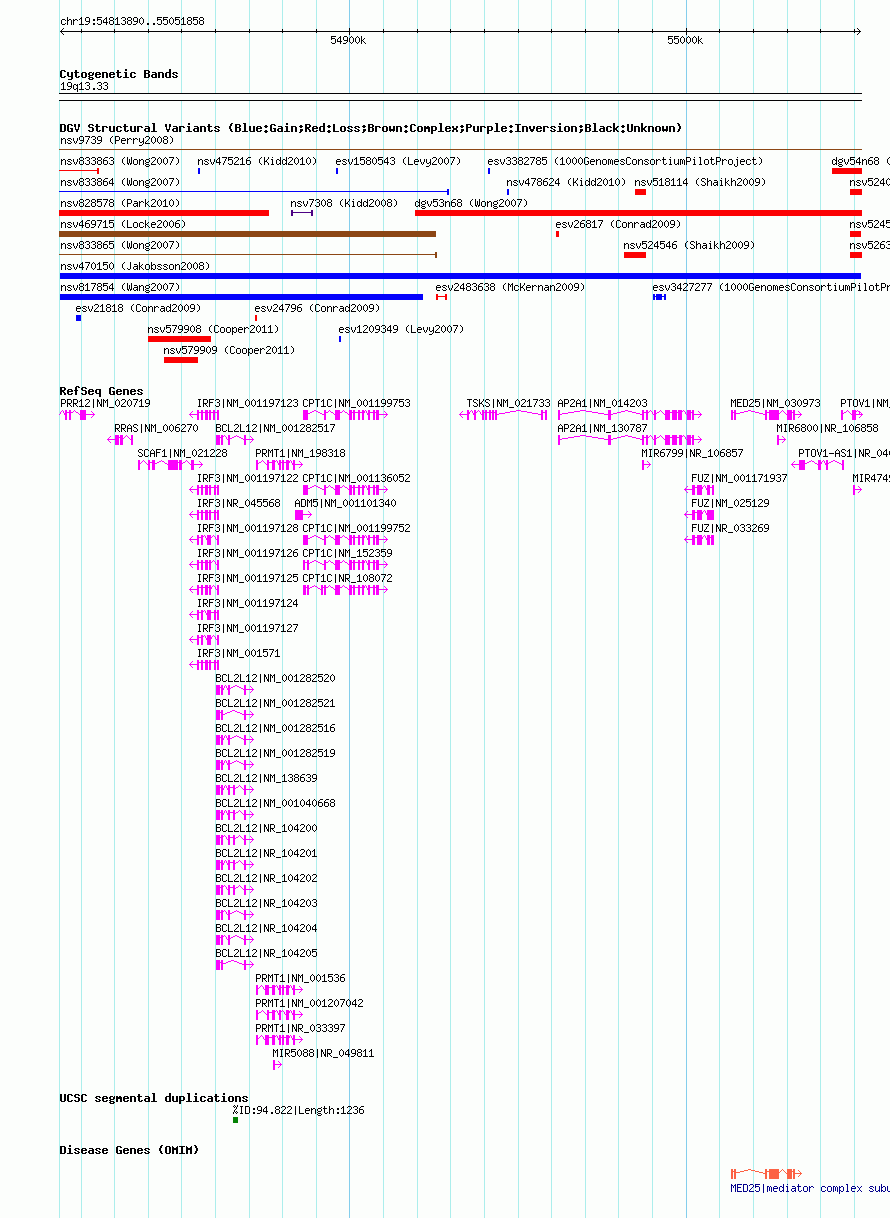Click the chr19:54813890..55051858 coordinate label
Screen dimensions: 890x1218
132,21
